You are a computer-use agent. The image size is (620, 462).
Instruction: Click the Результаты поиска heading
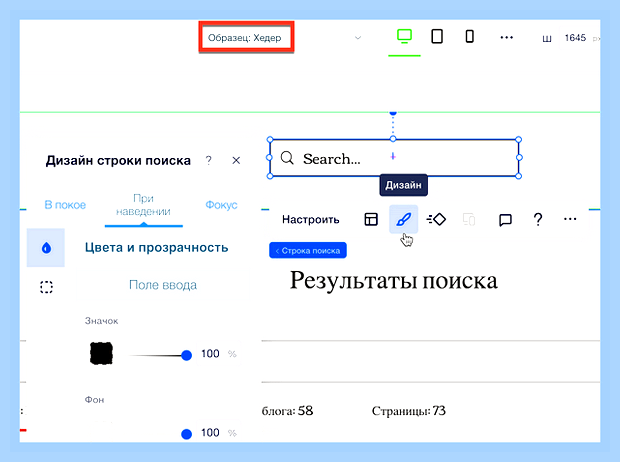point(394,280)
